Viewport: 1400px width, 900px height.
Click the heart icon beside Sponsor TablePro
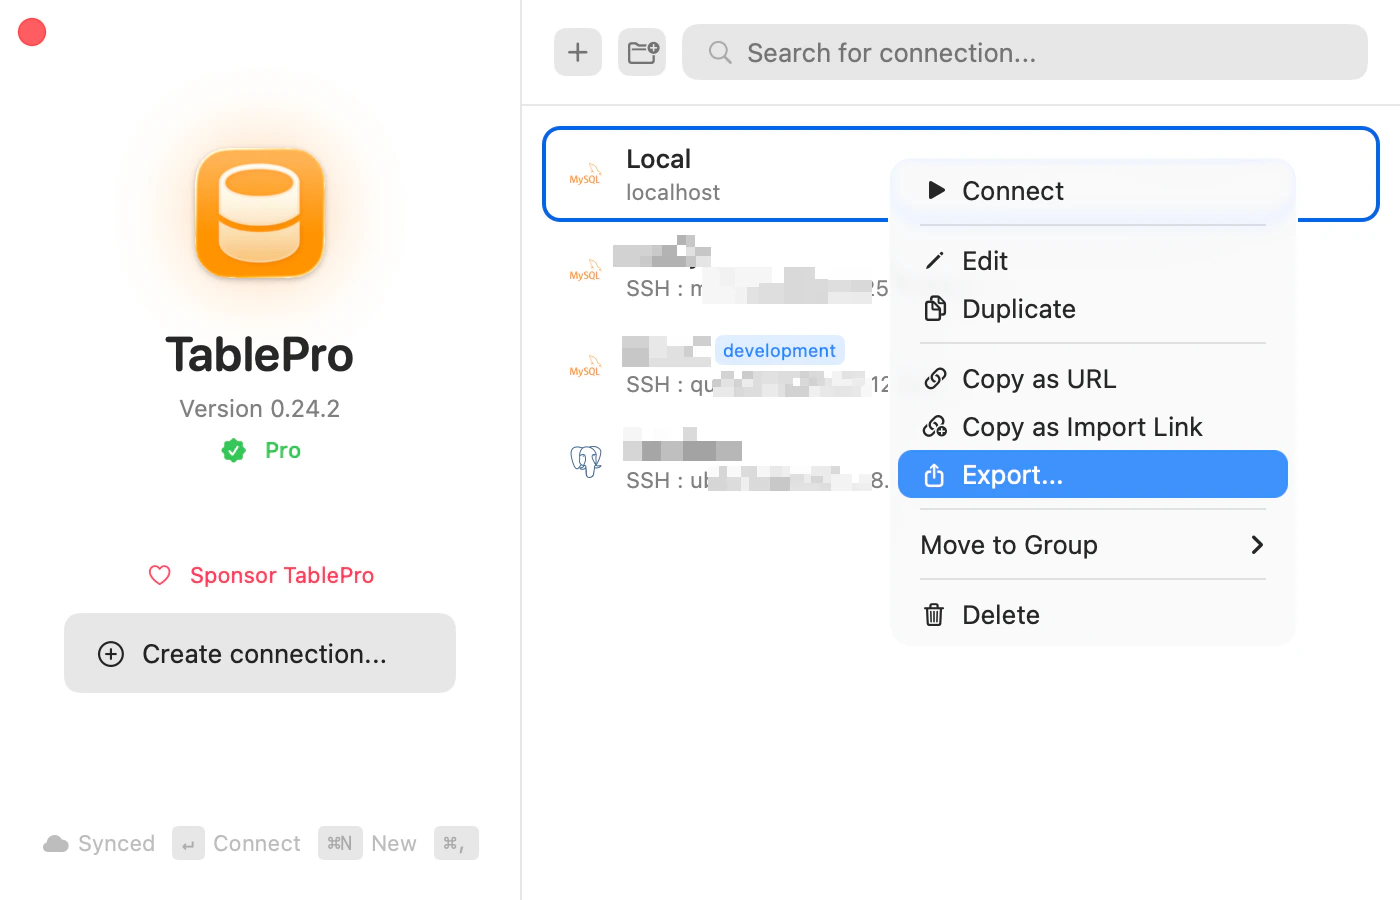159,575
